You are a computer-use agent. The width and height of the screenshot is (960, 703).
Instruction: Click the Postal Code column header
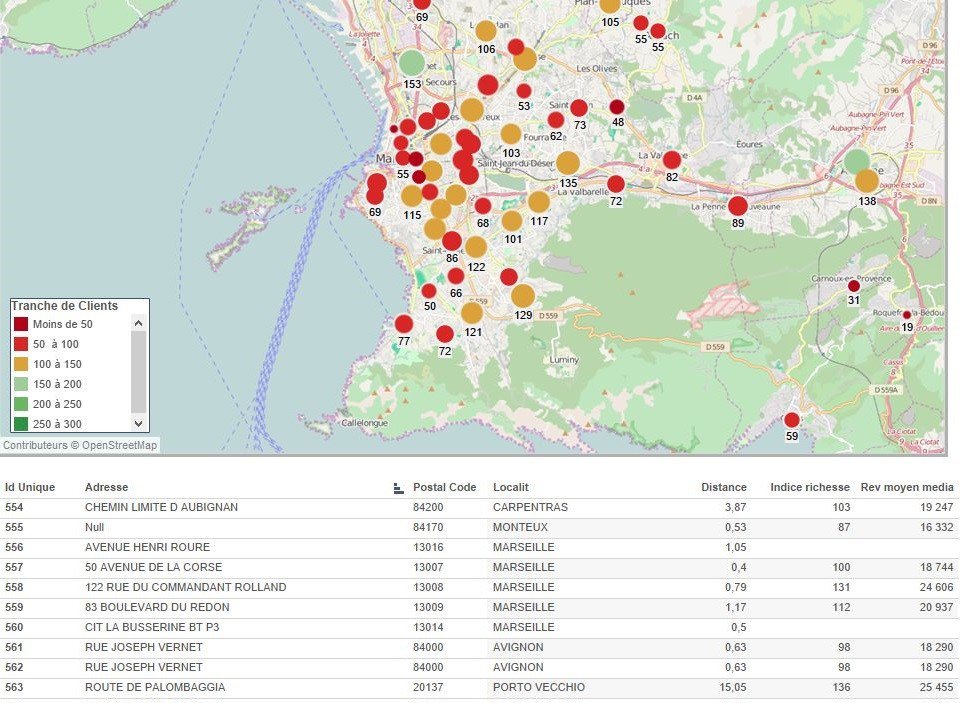pos(444,487)
